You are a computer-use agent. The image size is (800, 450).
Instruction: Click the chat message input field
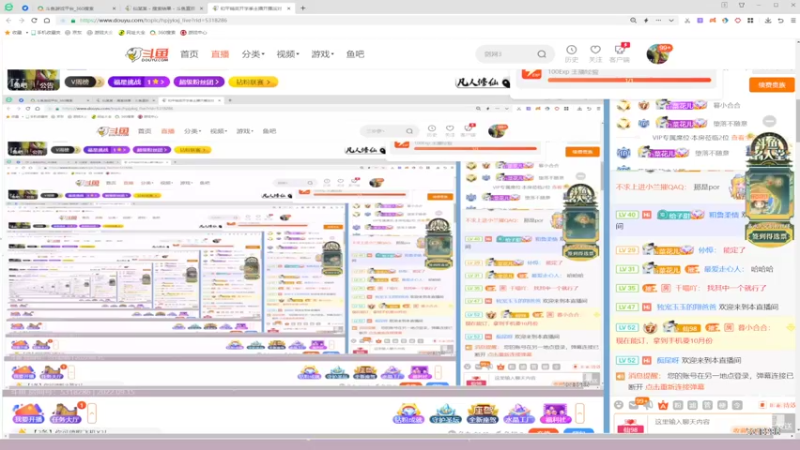pyautogui.click(x=709, y=422)
